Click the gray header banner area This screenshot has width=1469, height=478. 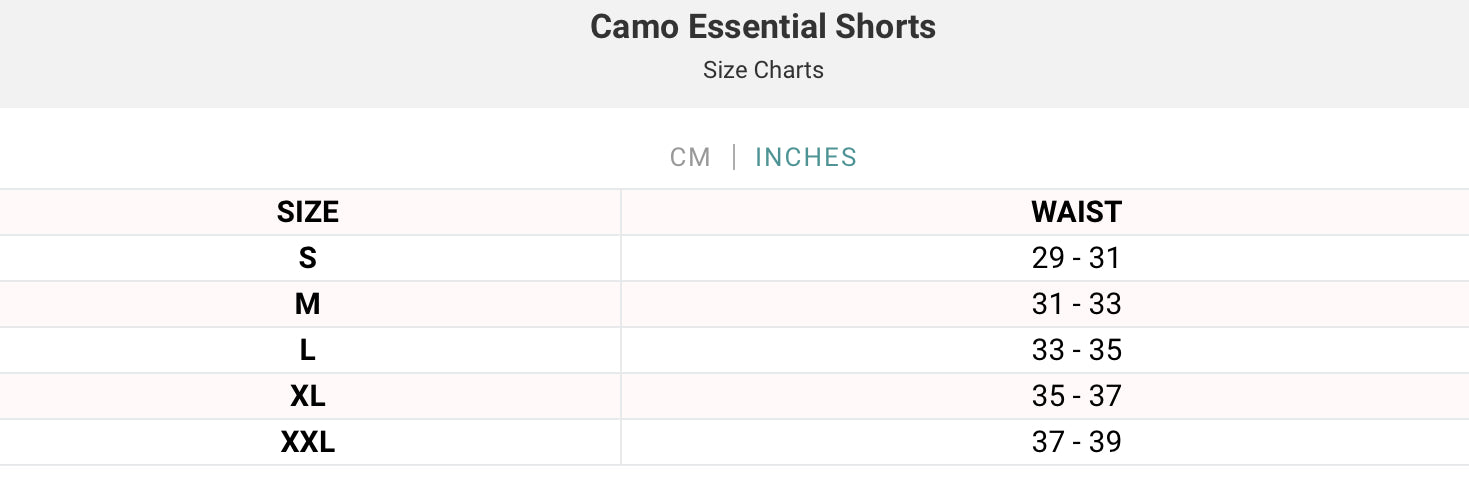734,54
